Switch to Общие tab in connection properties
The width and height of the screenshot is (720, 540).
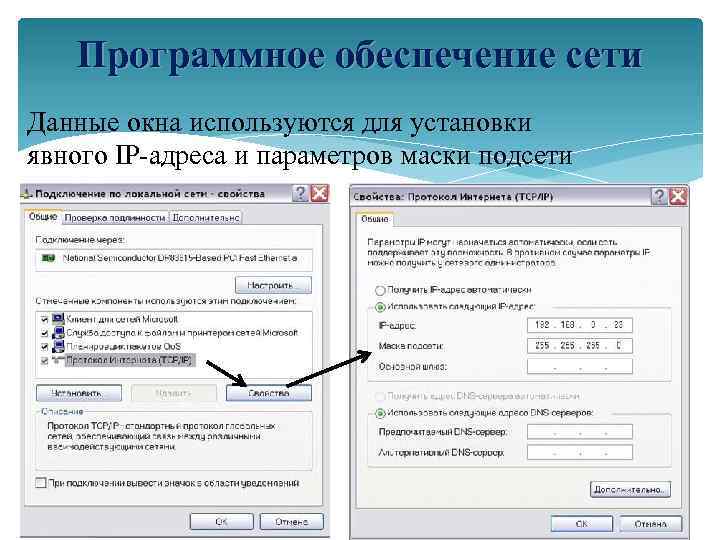point(43,217)
